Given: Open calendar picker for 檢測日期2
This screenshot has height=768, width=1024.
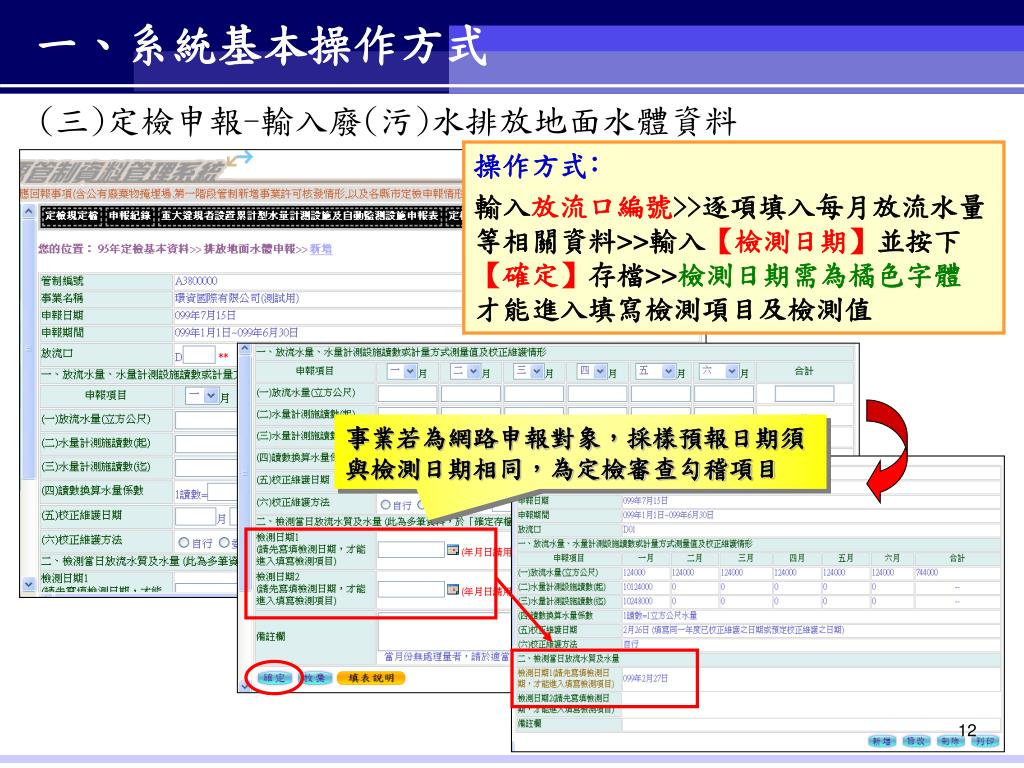Looking at the screenshot, I should [453, 590].
